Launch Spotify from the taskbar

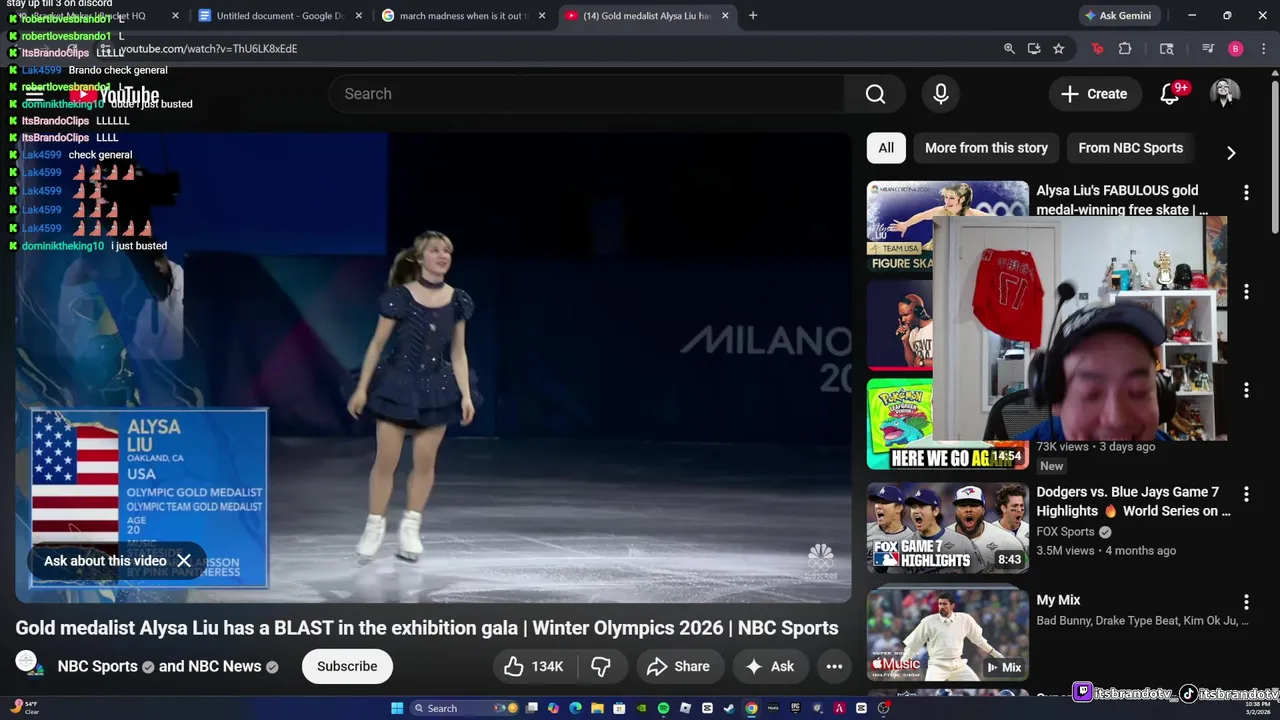click(663, 708)
